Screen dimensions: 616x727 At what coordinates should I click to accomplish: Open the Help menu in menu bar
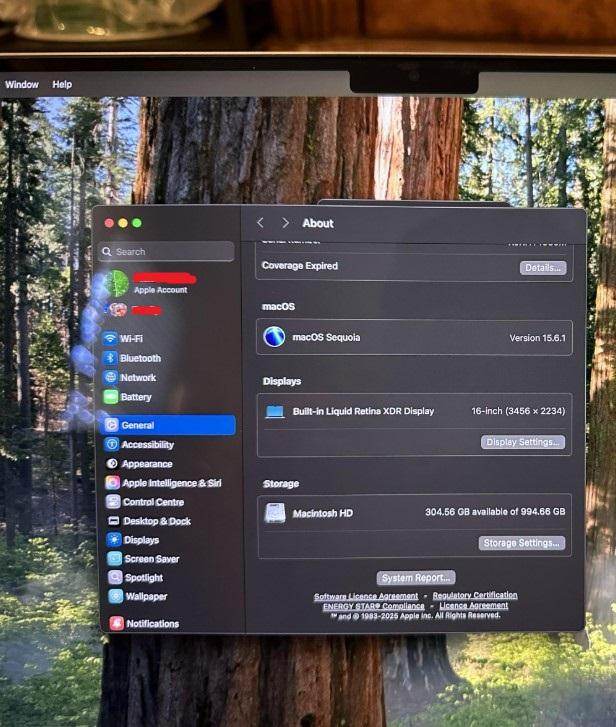[62, 84]
